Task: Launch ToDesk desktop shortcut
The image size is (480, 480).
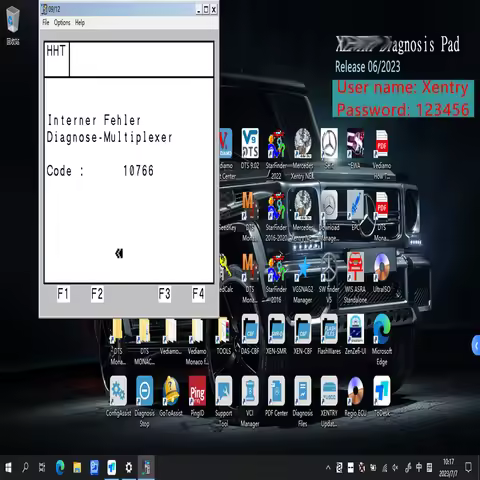Action: pyautogui.click(x=382, y=397)
